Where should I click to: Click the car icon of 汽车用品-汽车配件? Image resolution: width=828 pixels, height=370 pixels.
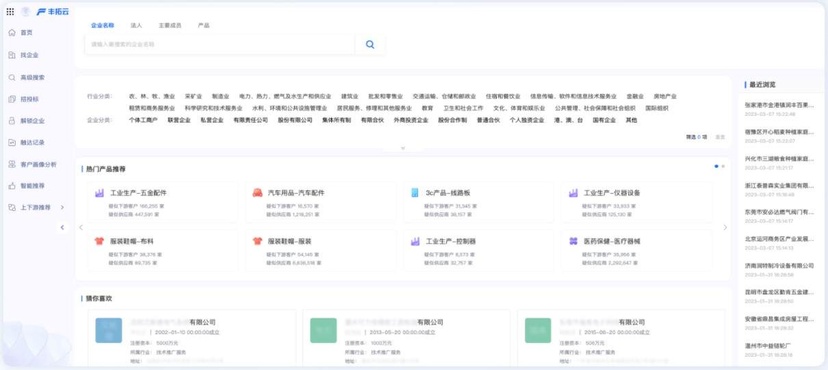coord(257,193)
